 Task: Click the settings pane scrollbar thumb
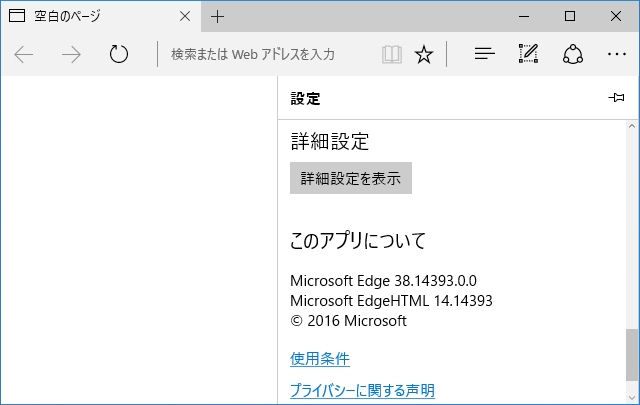click(x=631, y=354)
